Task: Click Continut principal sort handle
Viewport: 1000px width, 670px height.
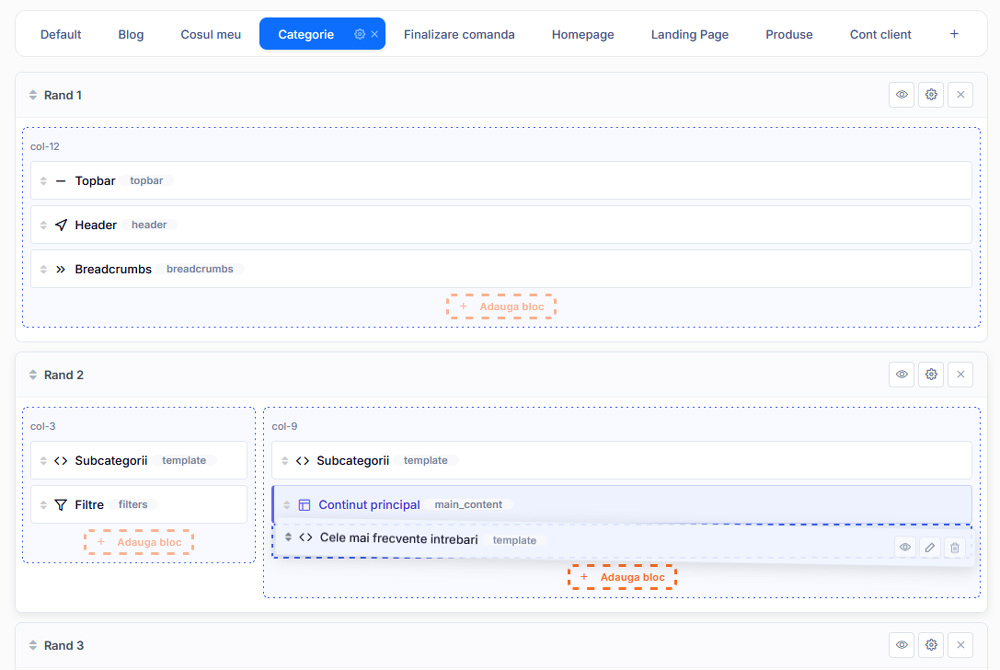Action: click(287, 505)
